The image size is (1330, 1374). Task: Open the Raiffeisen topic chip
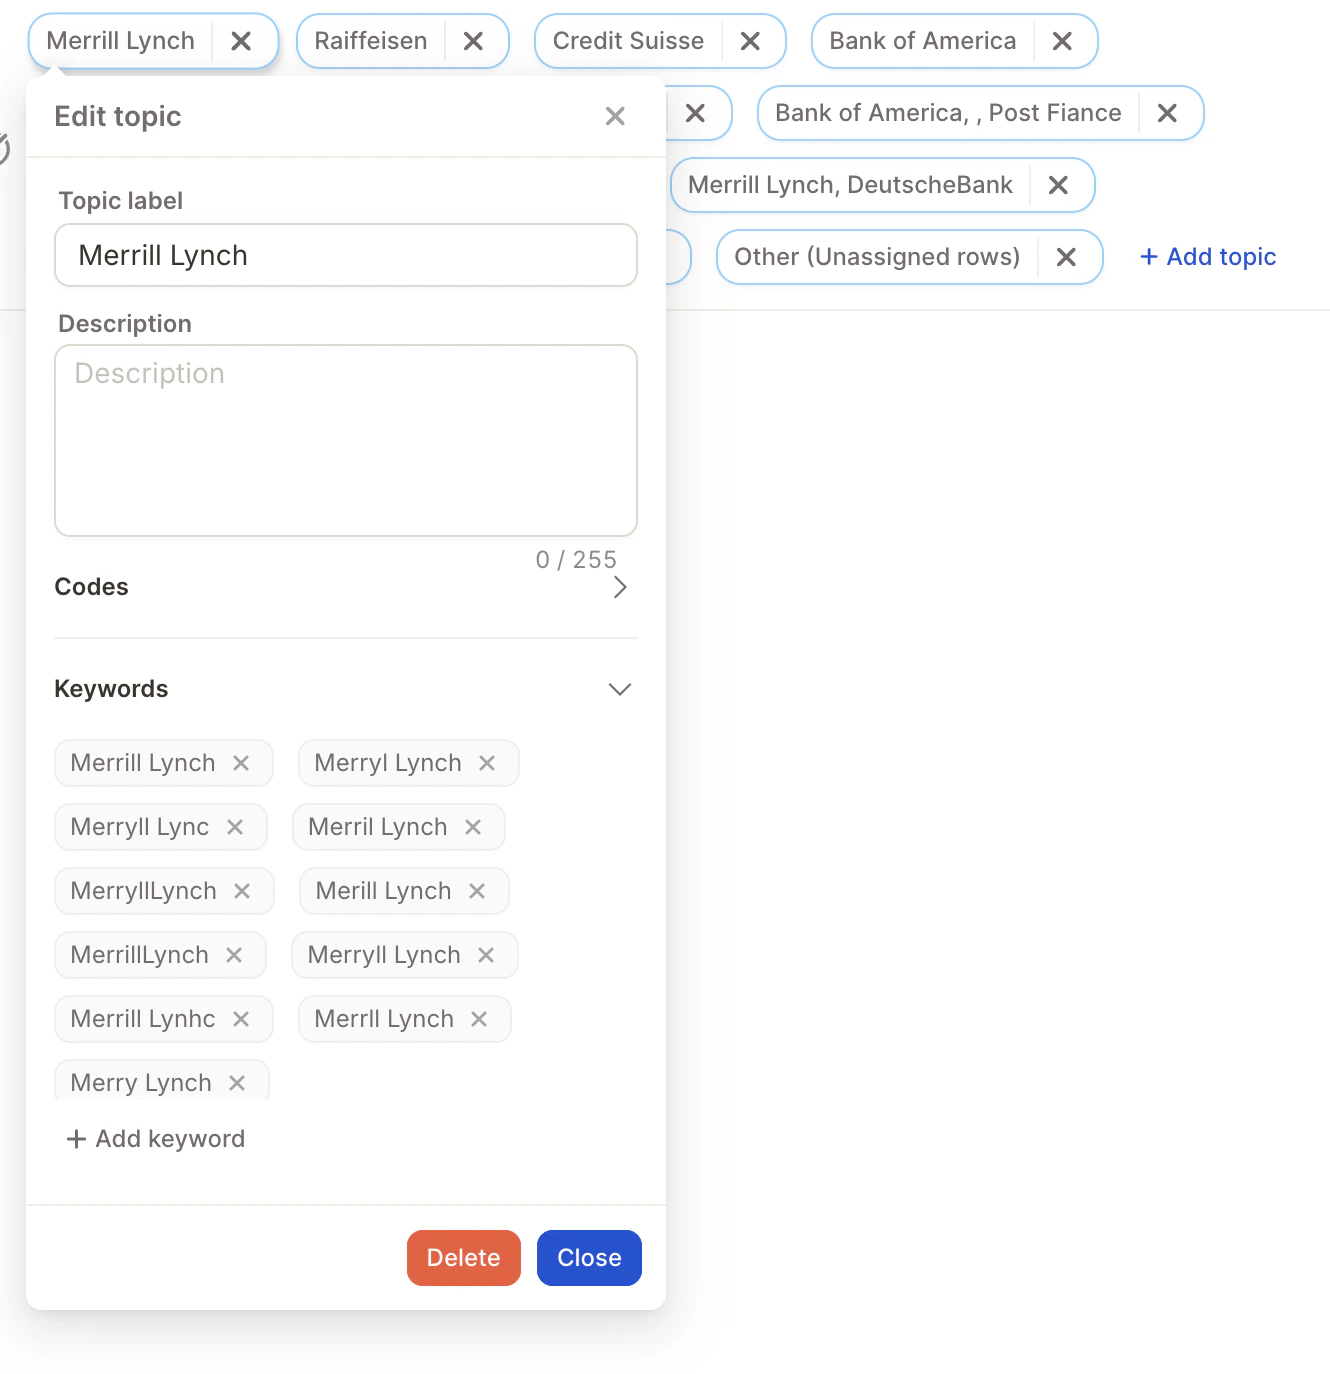coord(370,41)
